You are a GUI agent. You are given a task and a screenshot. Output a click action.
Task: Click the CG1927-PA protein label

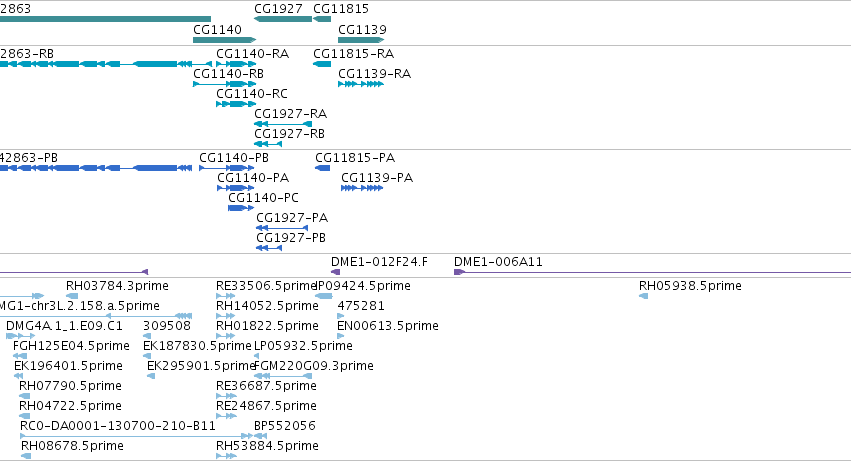point(292,218)
